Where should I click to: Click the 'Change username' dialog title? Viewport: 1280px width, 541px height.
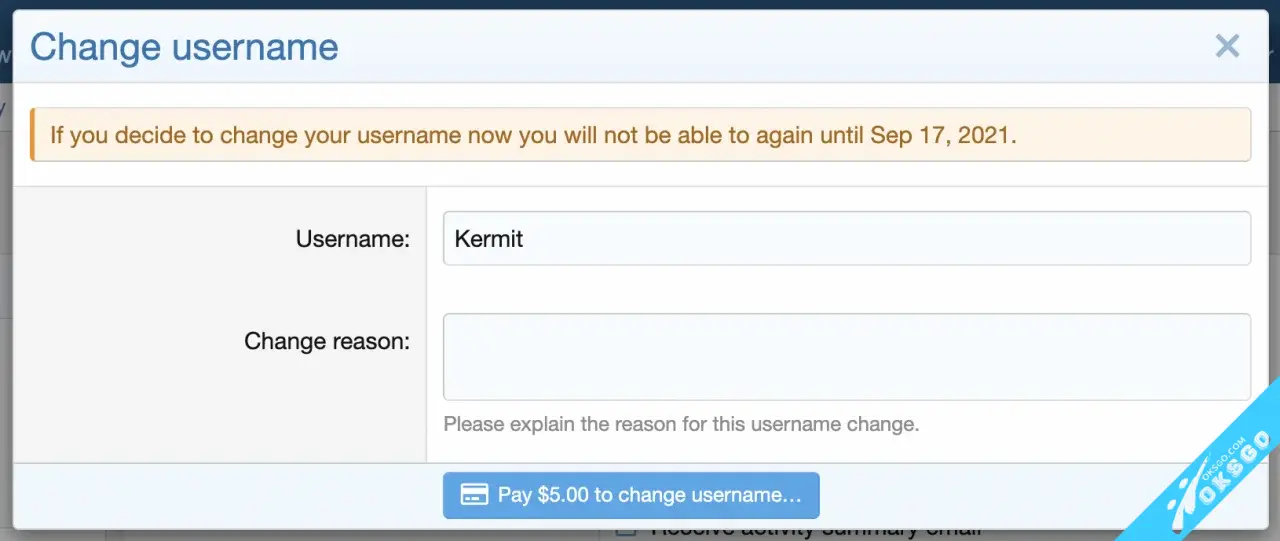184,47
